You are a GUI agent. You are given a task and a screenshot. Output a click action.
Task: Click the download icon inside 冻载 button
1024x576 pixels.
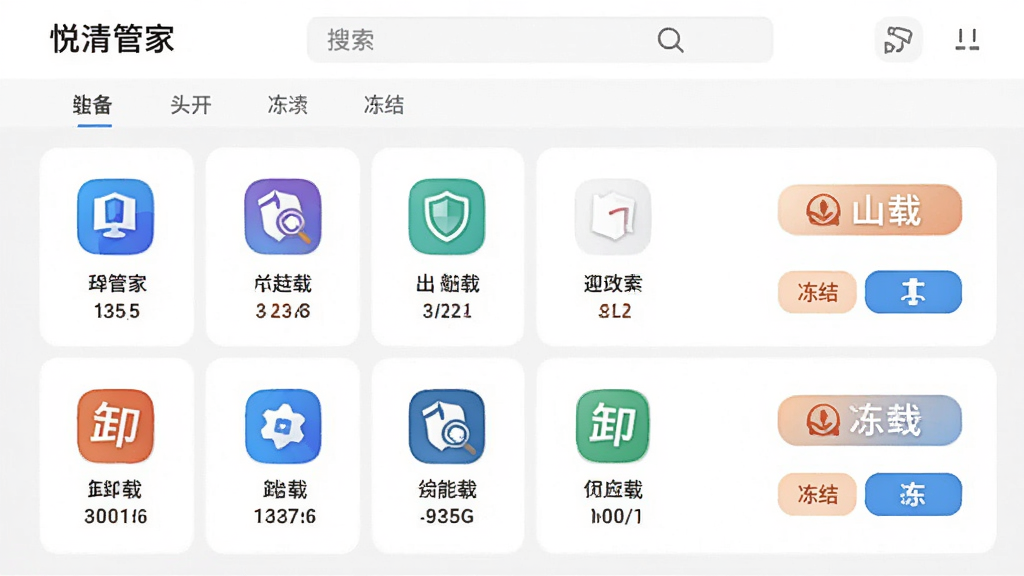tap(822, 420)
